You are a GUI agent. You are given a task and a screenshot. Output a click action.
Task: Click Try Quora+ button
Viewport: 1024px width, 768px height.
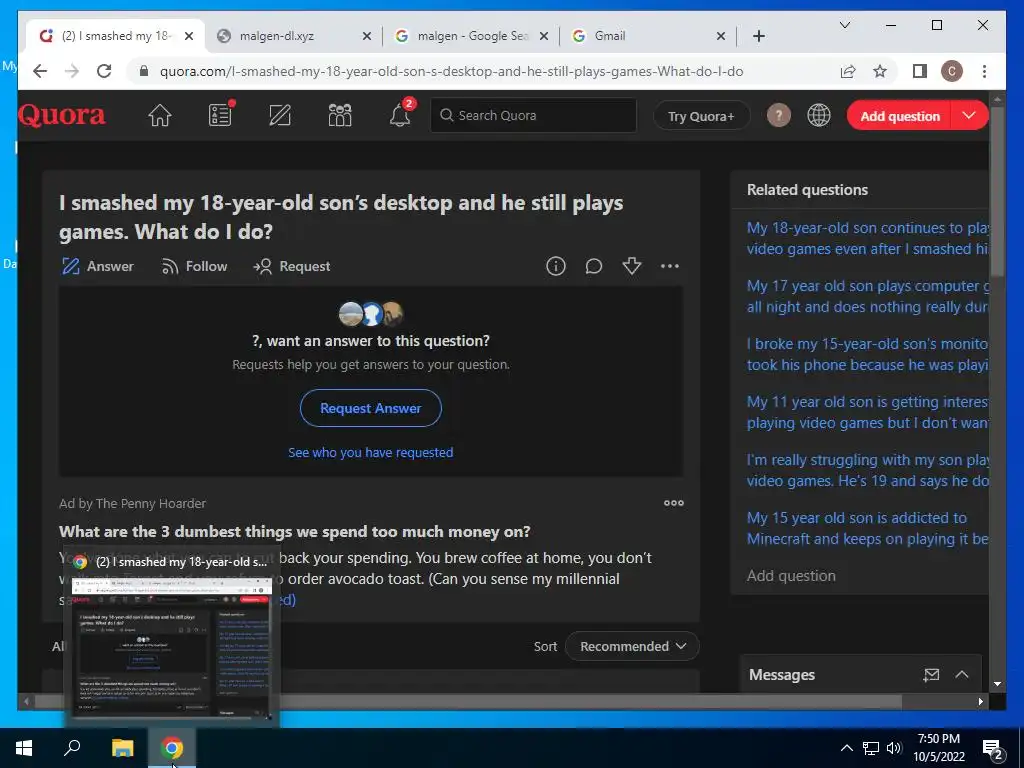click(701, 116)
